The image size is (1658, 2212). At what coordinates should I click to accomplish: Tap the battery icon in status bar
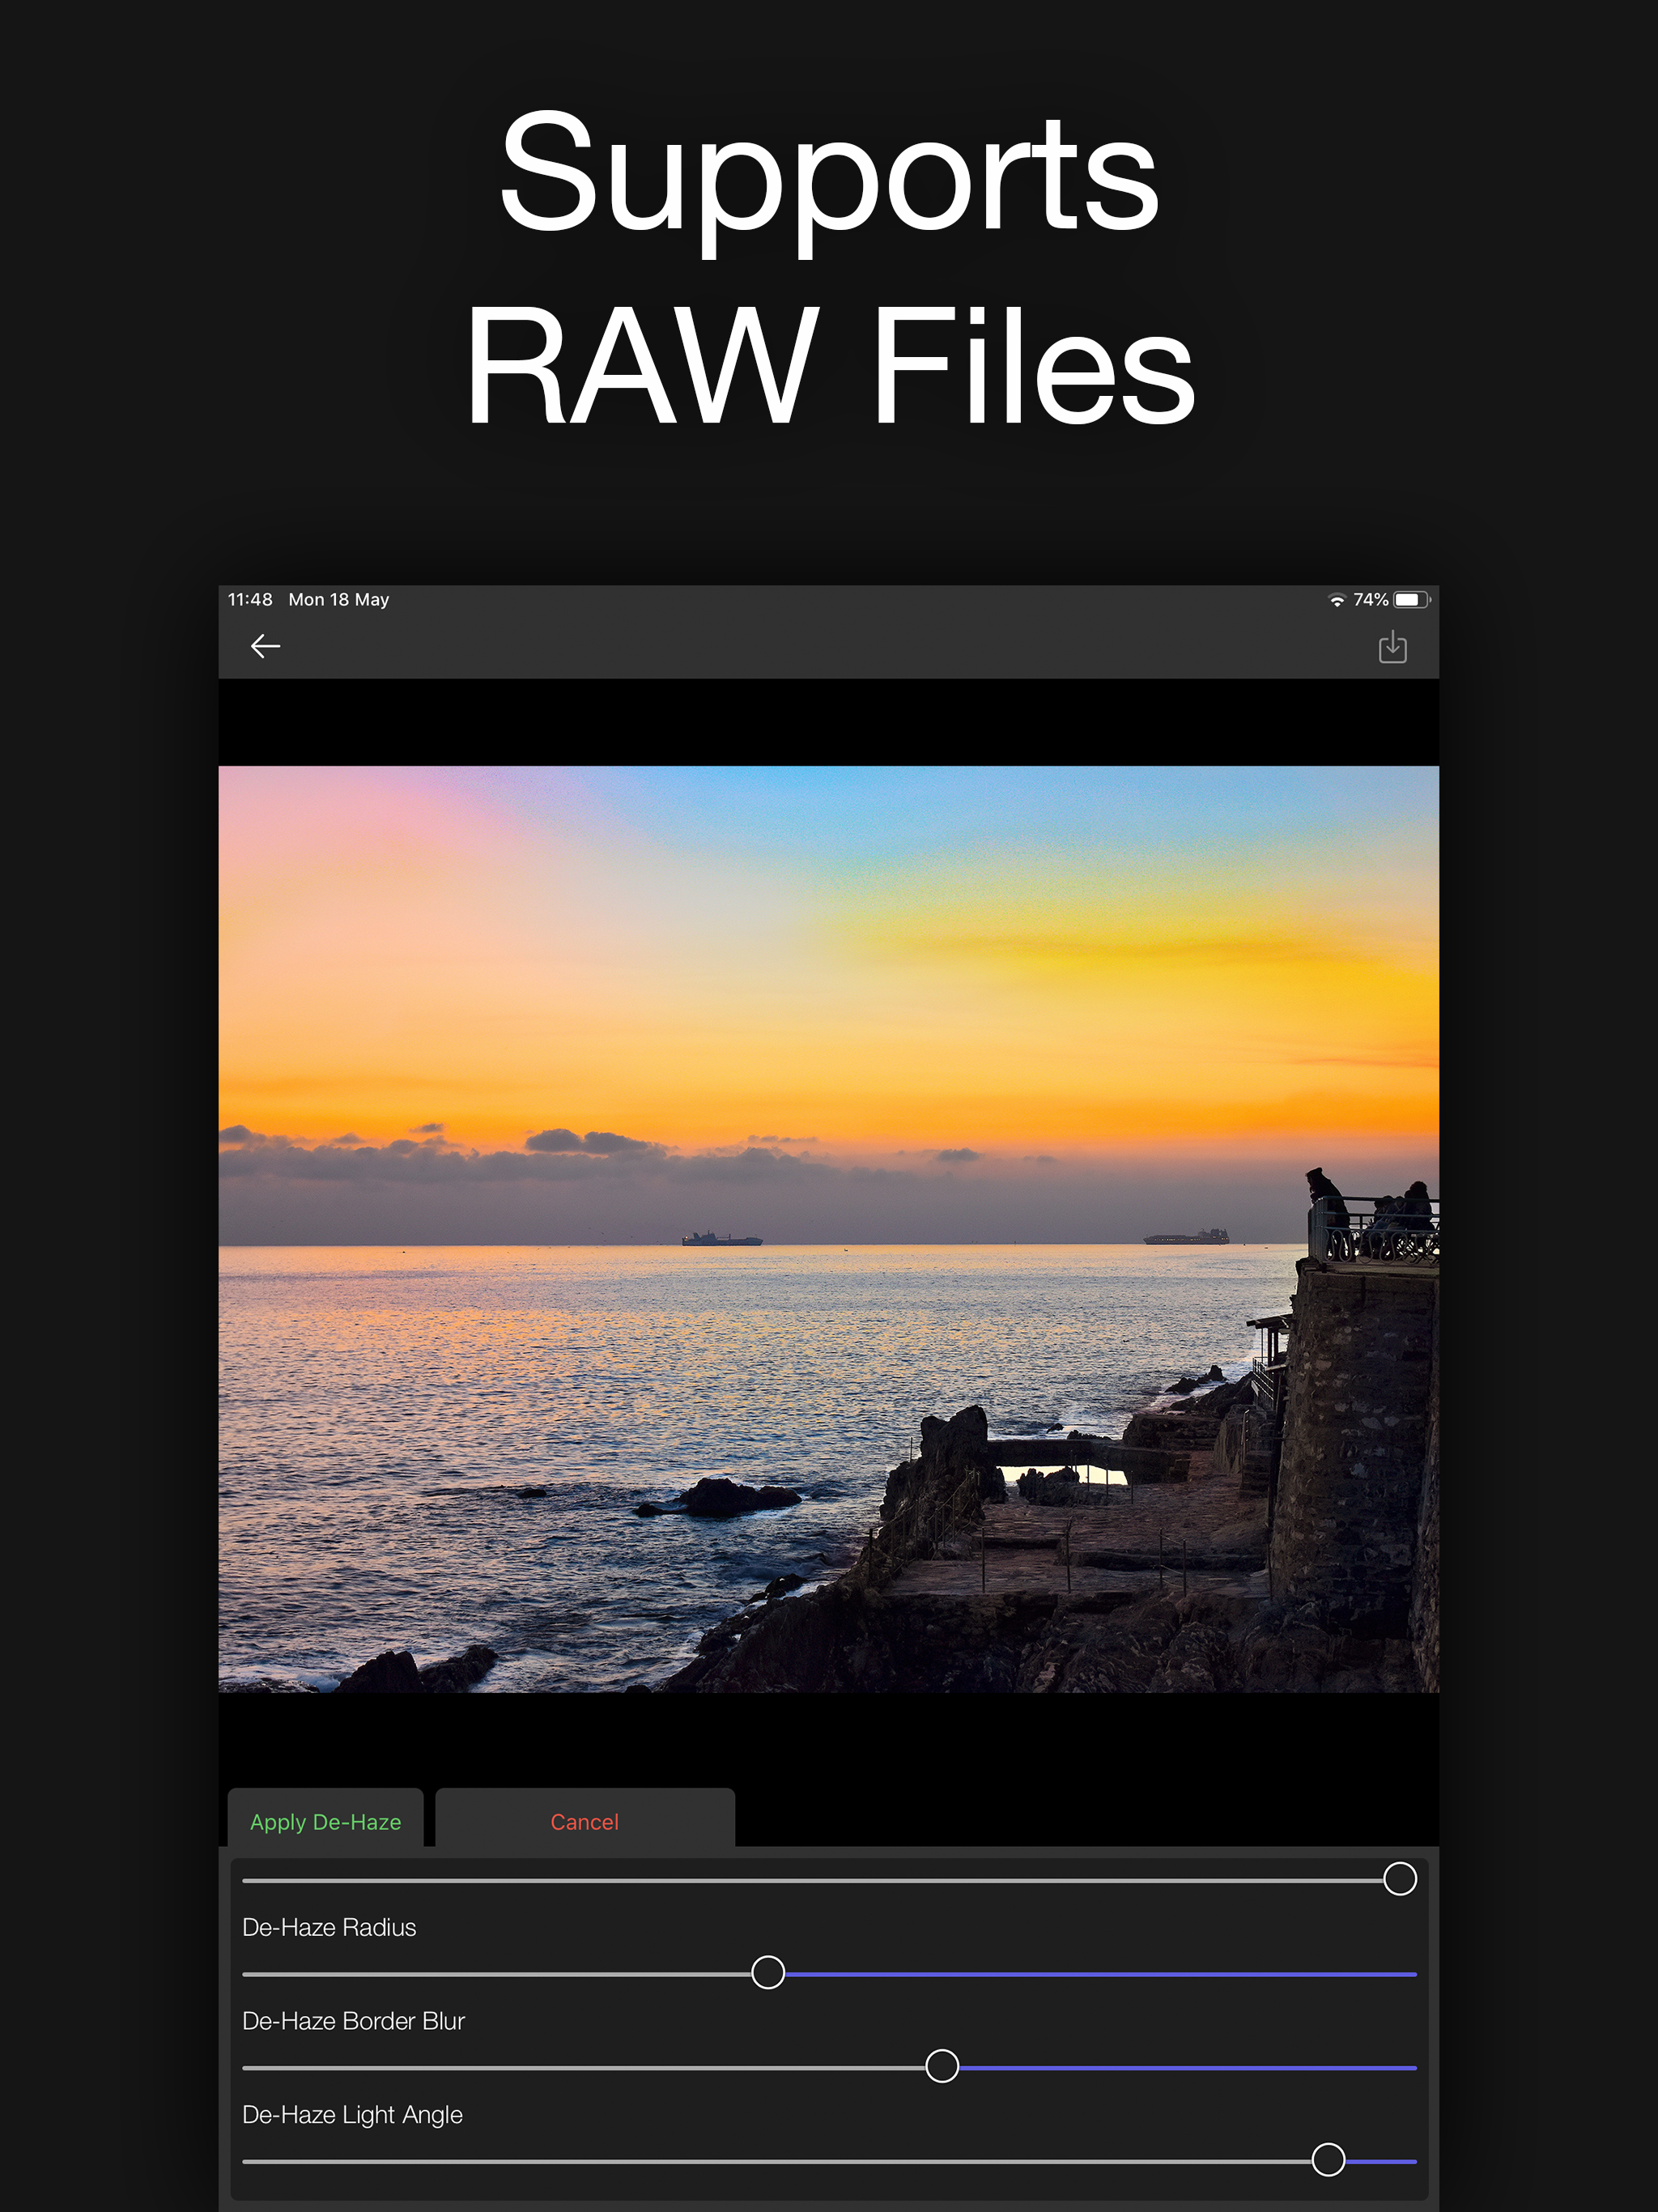click(x=1411, y=600)
